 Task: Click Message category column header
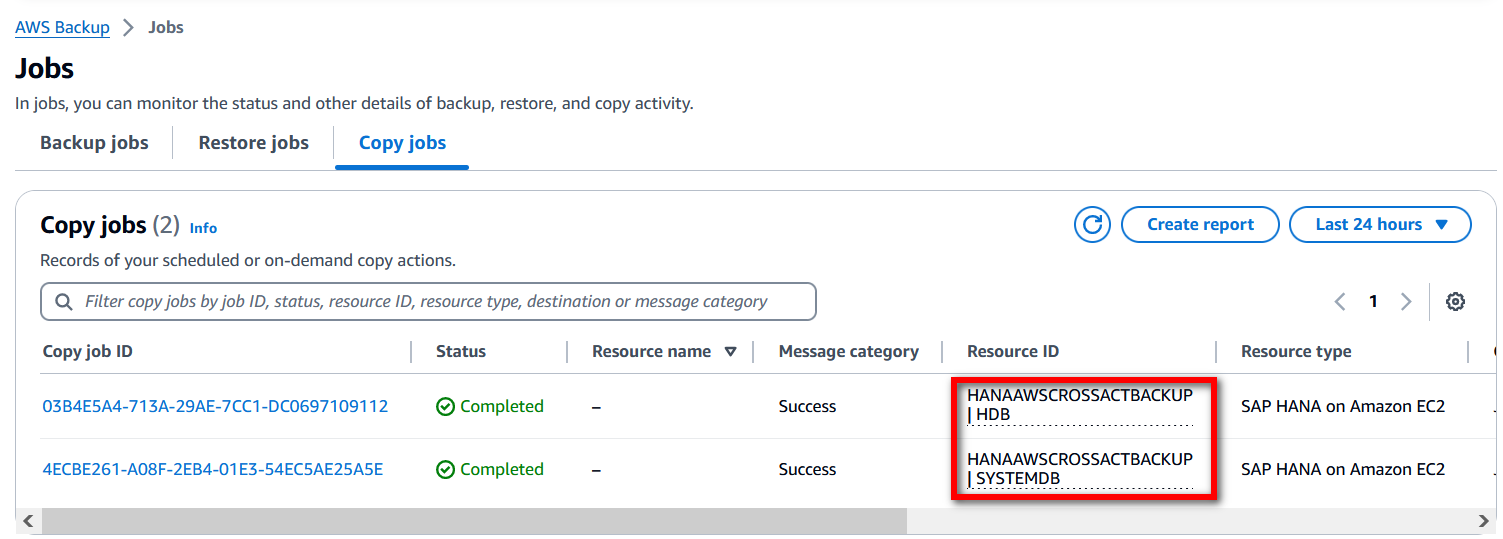click(849, 352)
